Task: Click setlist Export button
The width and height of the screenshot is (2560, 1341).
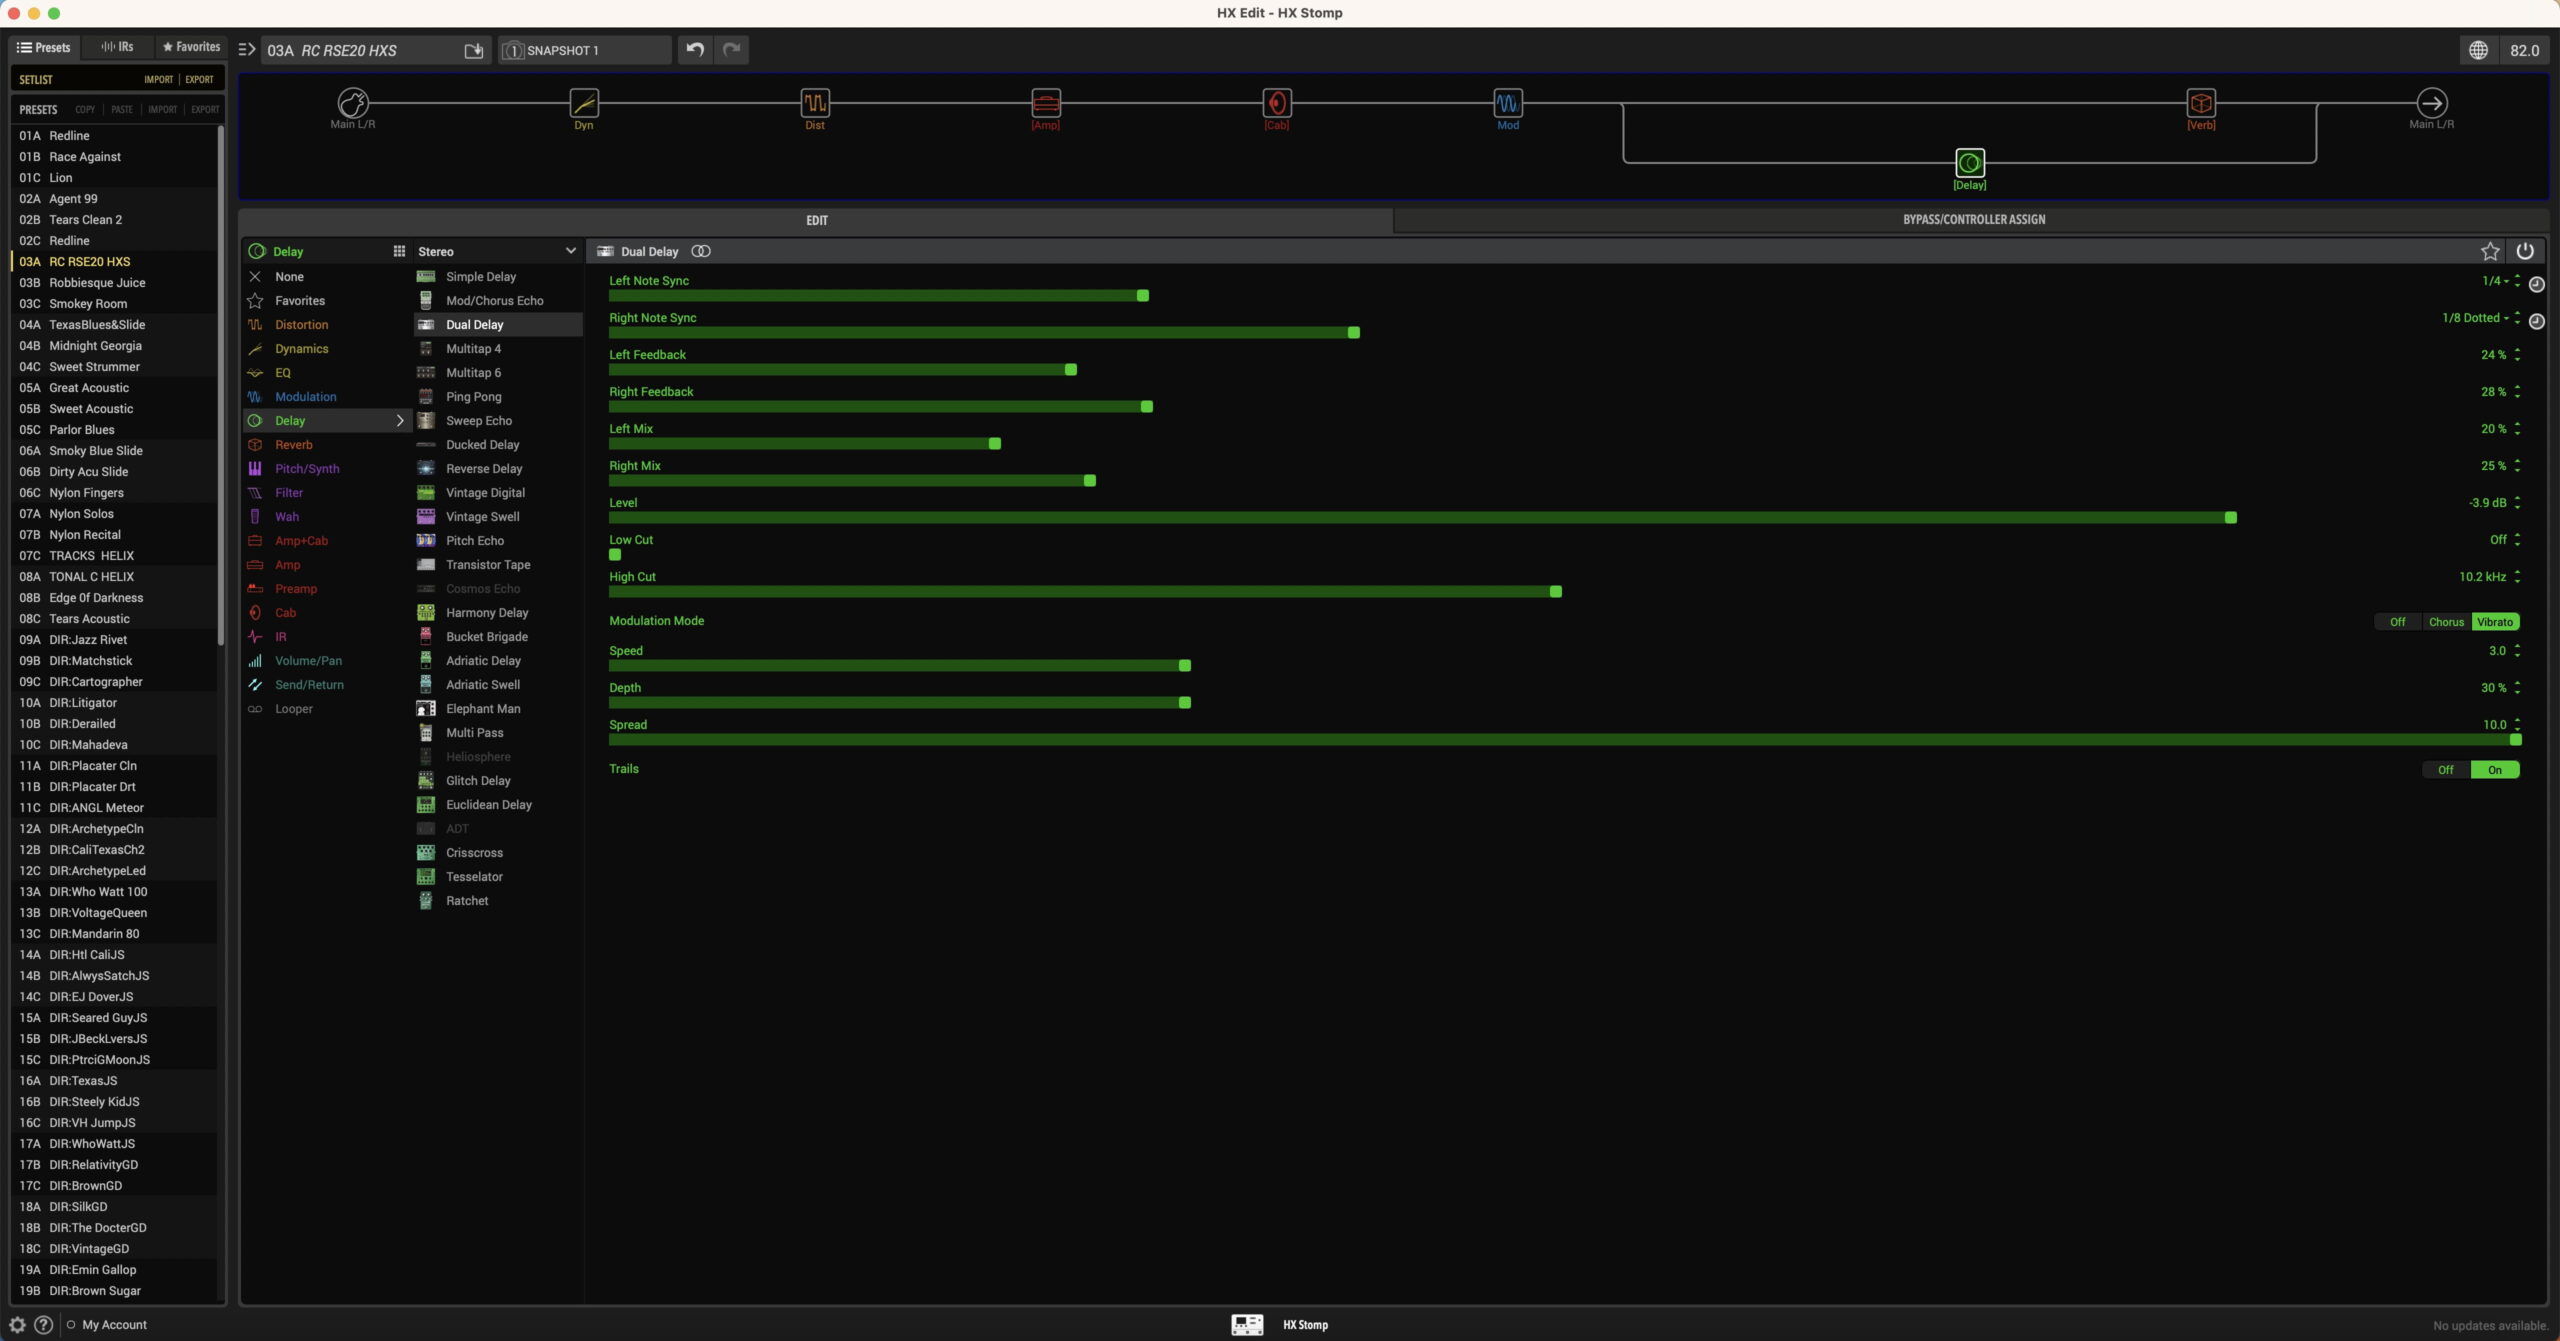Action: tap(199, 80)
